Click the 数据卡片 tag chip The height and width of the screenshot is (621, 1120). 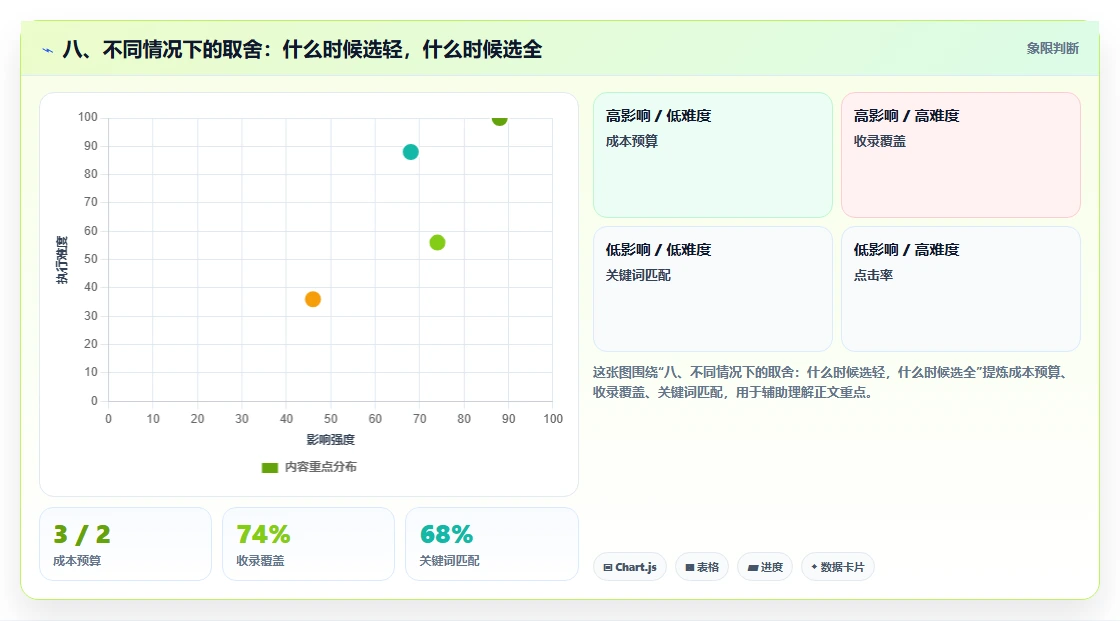(x=837, y=567)
